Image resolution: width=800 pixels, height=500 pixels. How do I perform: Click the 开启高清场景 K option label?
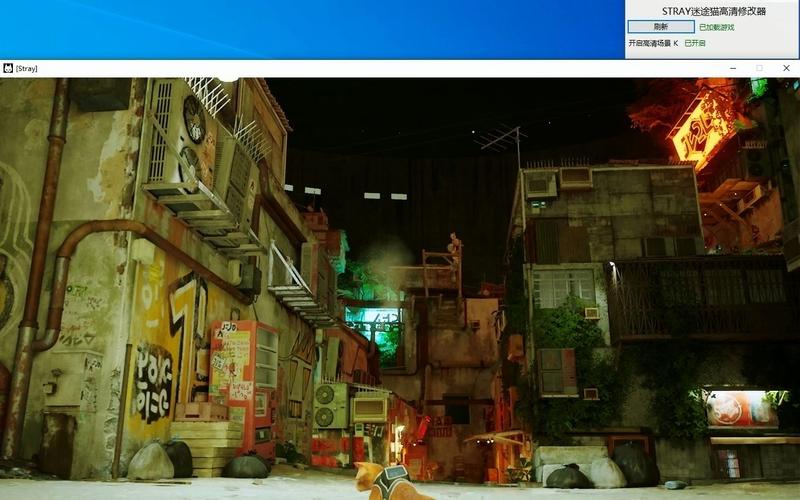(x=653, y=43)
